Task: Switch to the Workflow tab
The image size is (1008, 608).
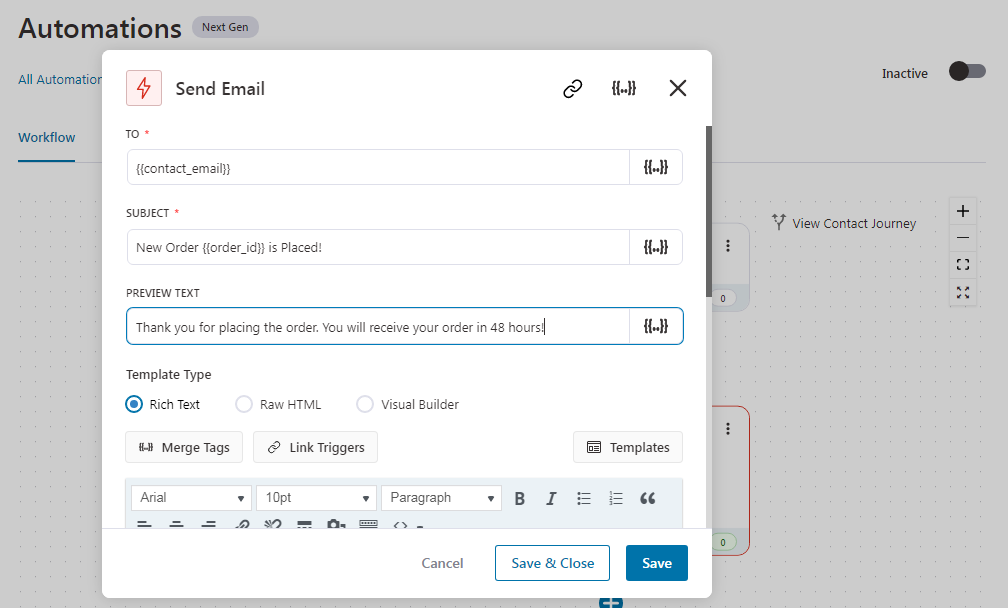Action: [x=46, y=138]
